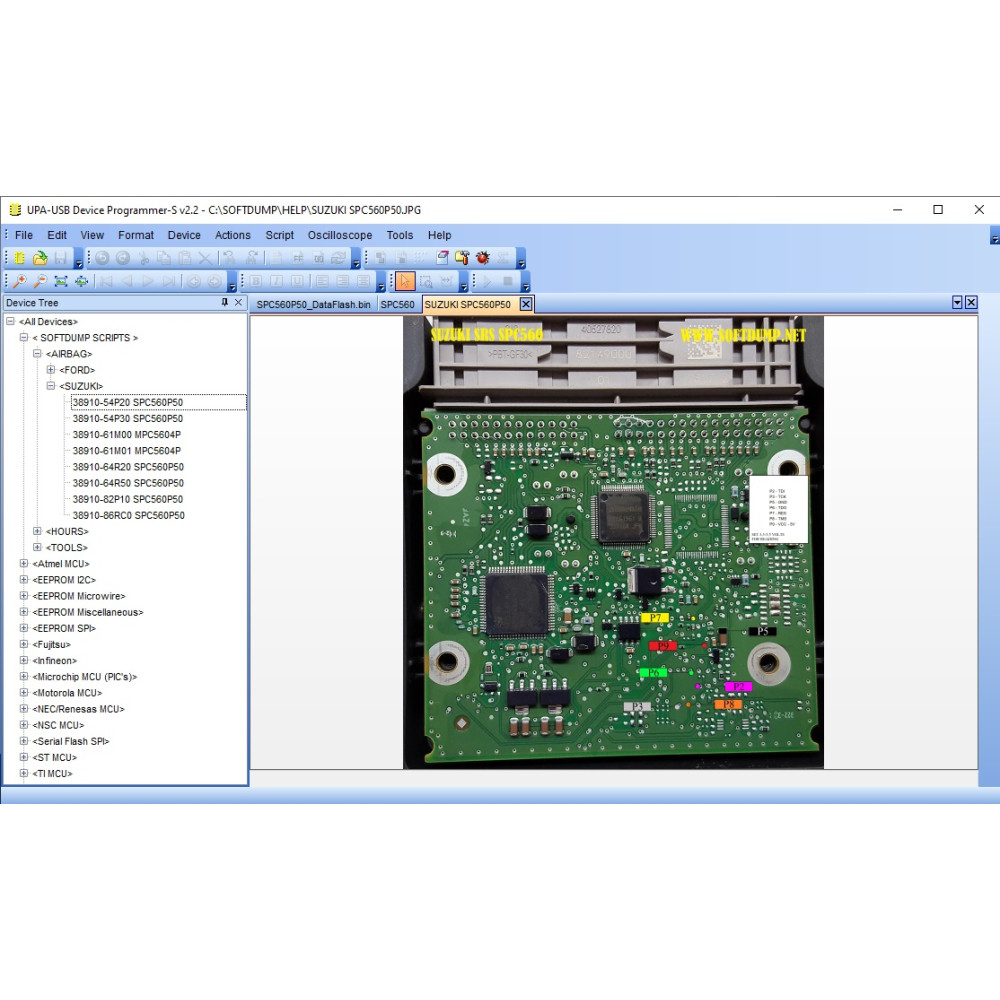Toggle Bold formatting button
Viewport: 1000px width, 1000px height.
[256, 281]
